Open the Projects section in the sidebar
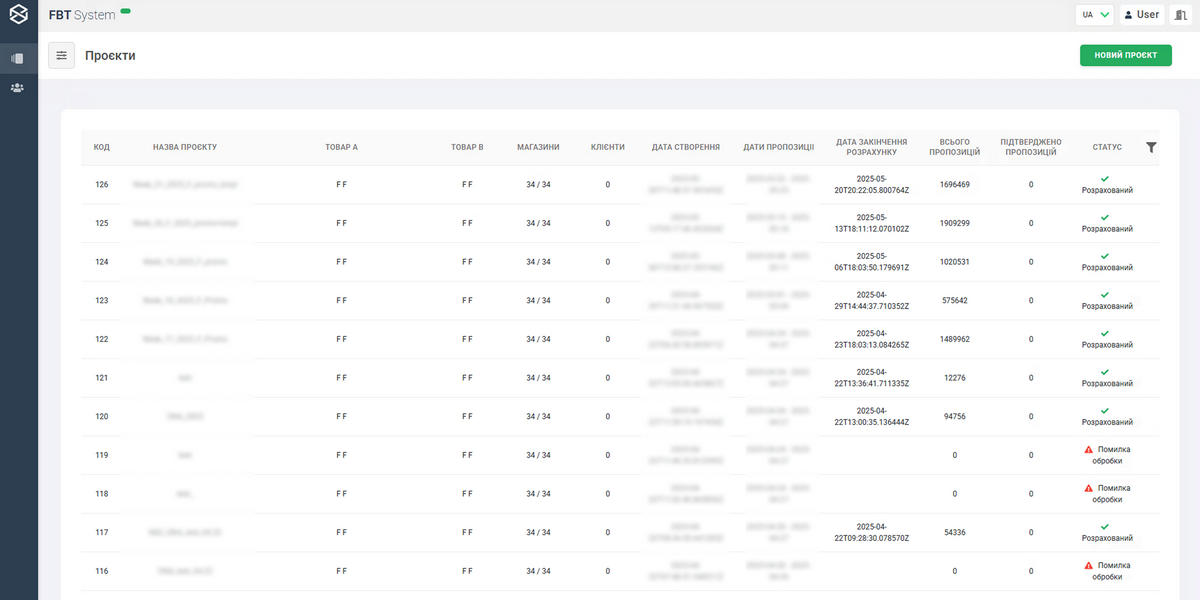Screen dimensions: 1200x600 click(x=18, y=58)
